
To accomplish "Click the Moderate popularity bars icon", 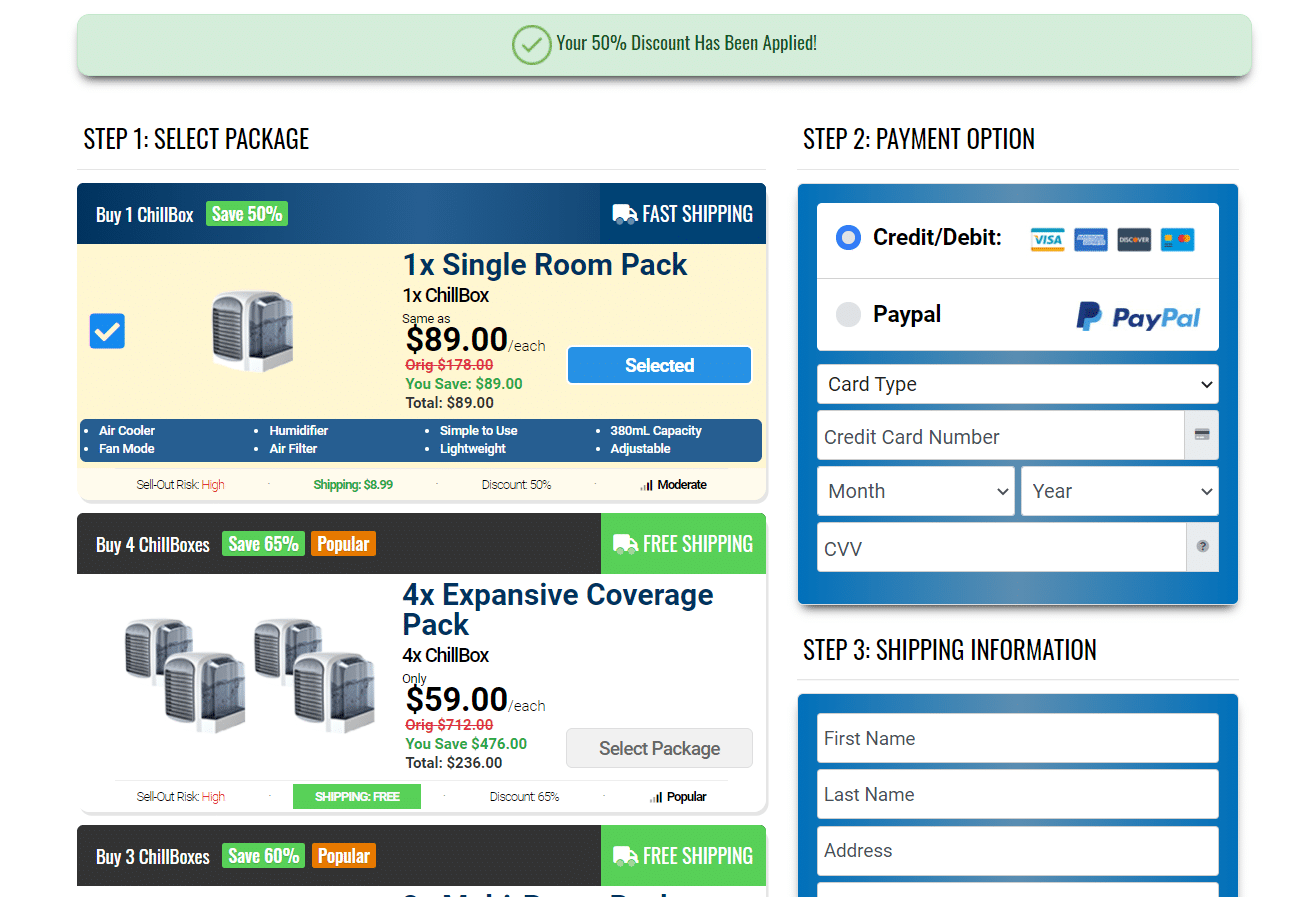I will [x=647, y=485].
